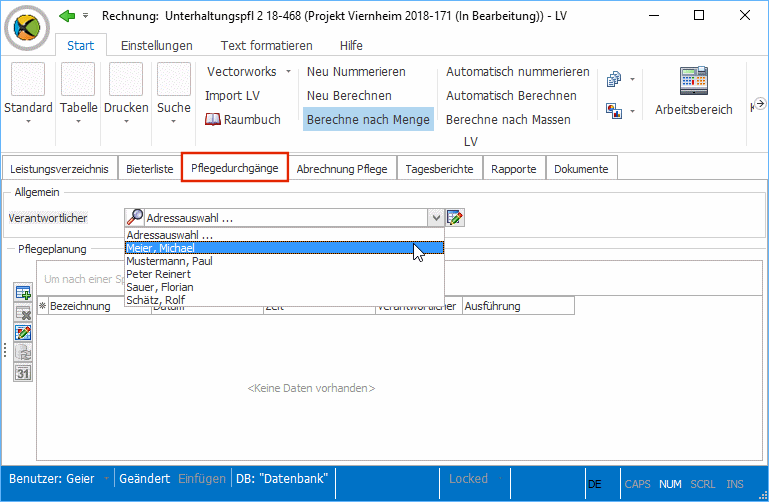Open the Raumbuch book icon
Screen dimensions: 769x502
pyautogui.click(x=213, y=120)
